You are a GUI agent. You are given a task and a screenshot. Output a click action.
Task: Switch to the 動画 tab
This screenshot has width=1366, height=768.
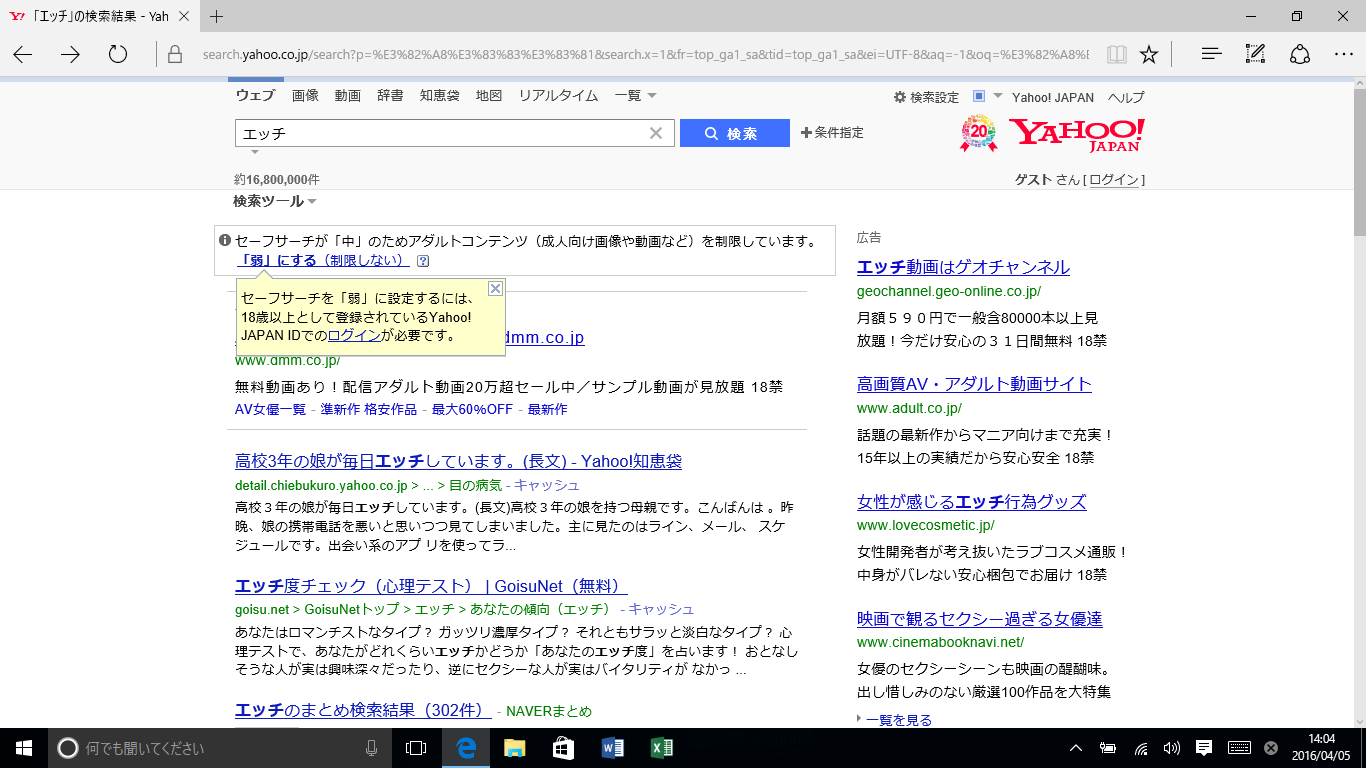click(x=348, y=96)
